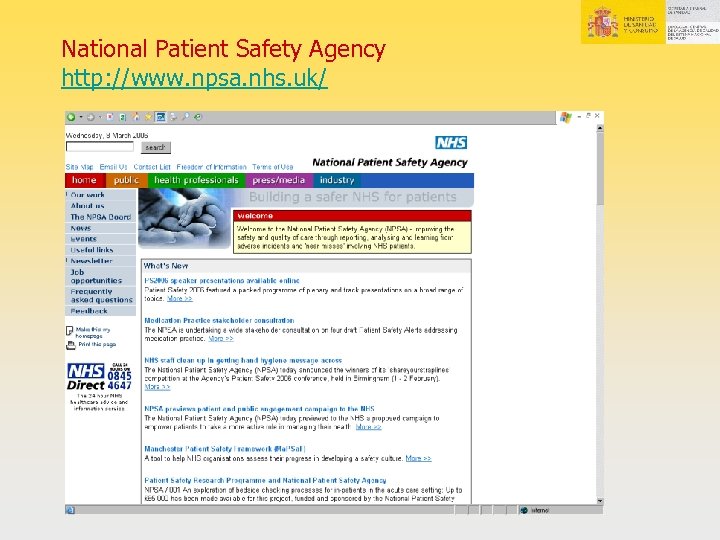Click the Print this page link

click(97, 344)
